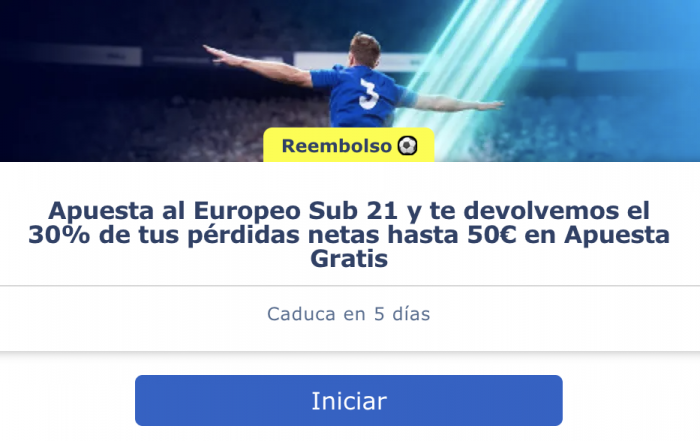Click the words Europeo Sub 21
This screenshot has height=441, width=700.
point(296,210)
